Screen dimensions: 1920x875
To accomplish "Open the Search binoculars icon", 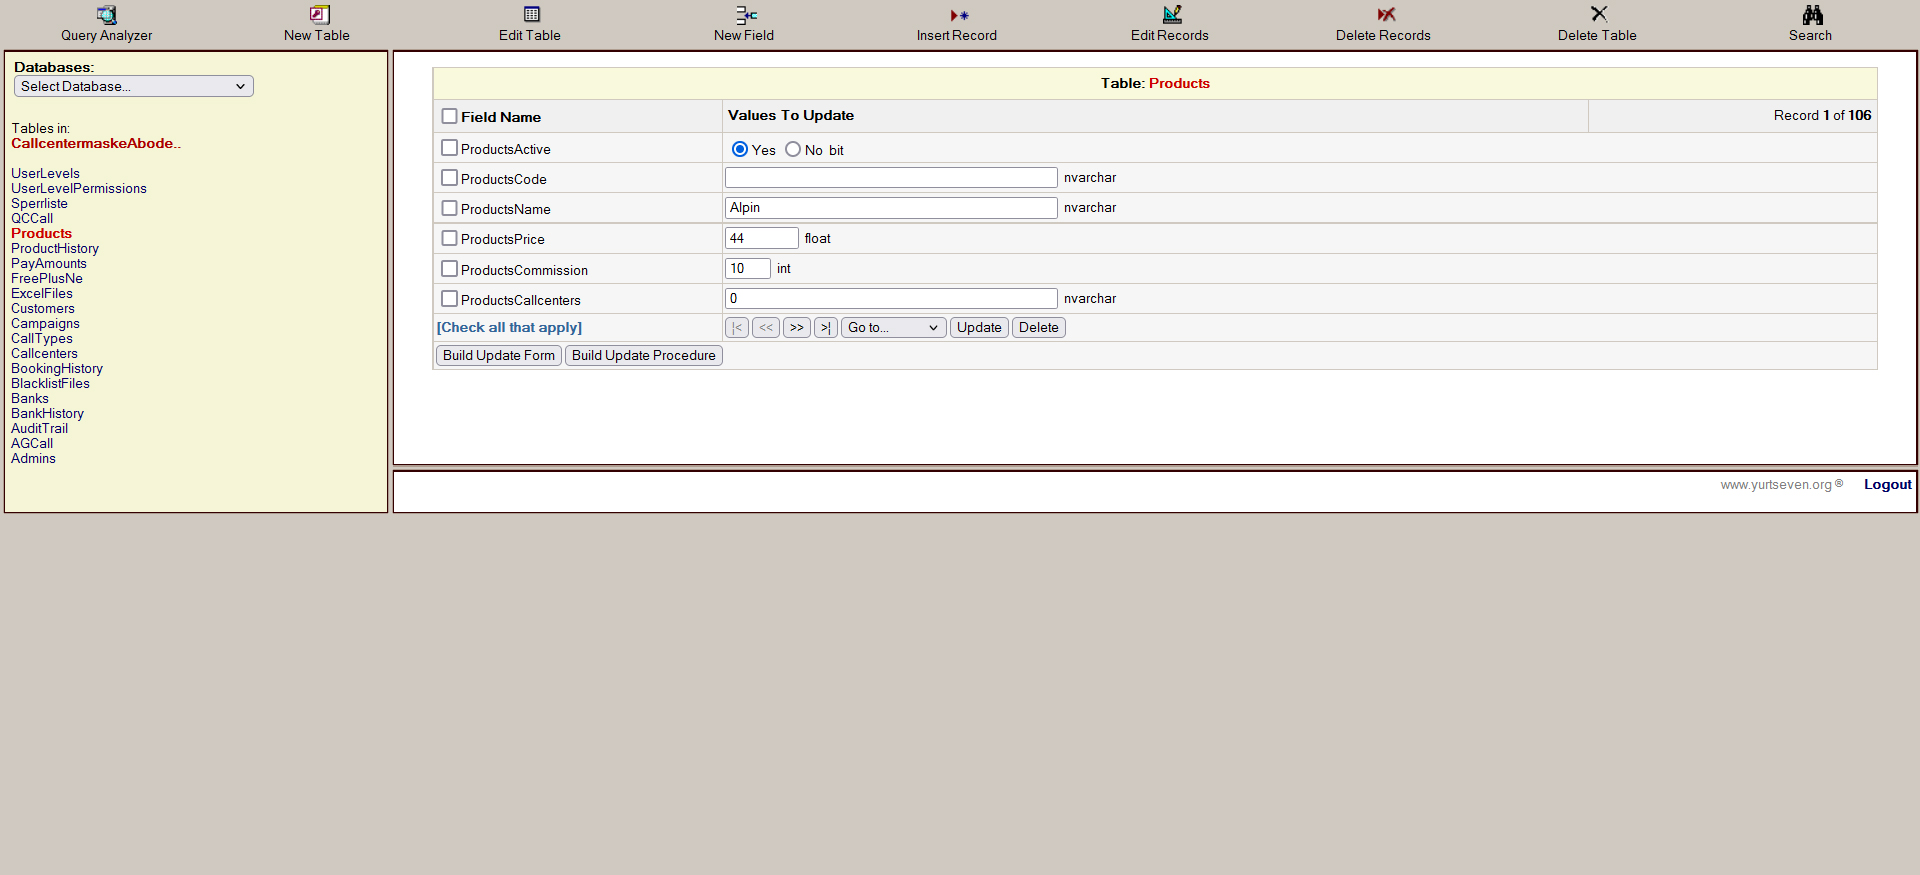I will (1812, 15).
